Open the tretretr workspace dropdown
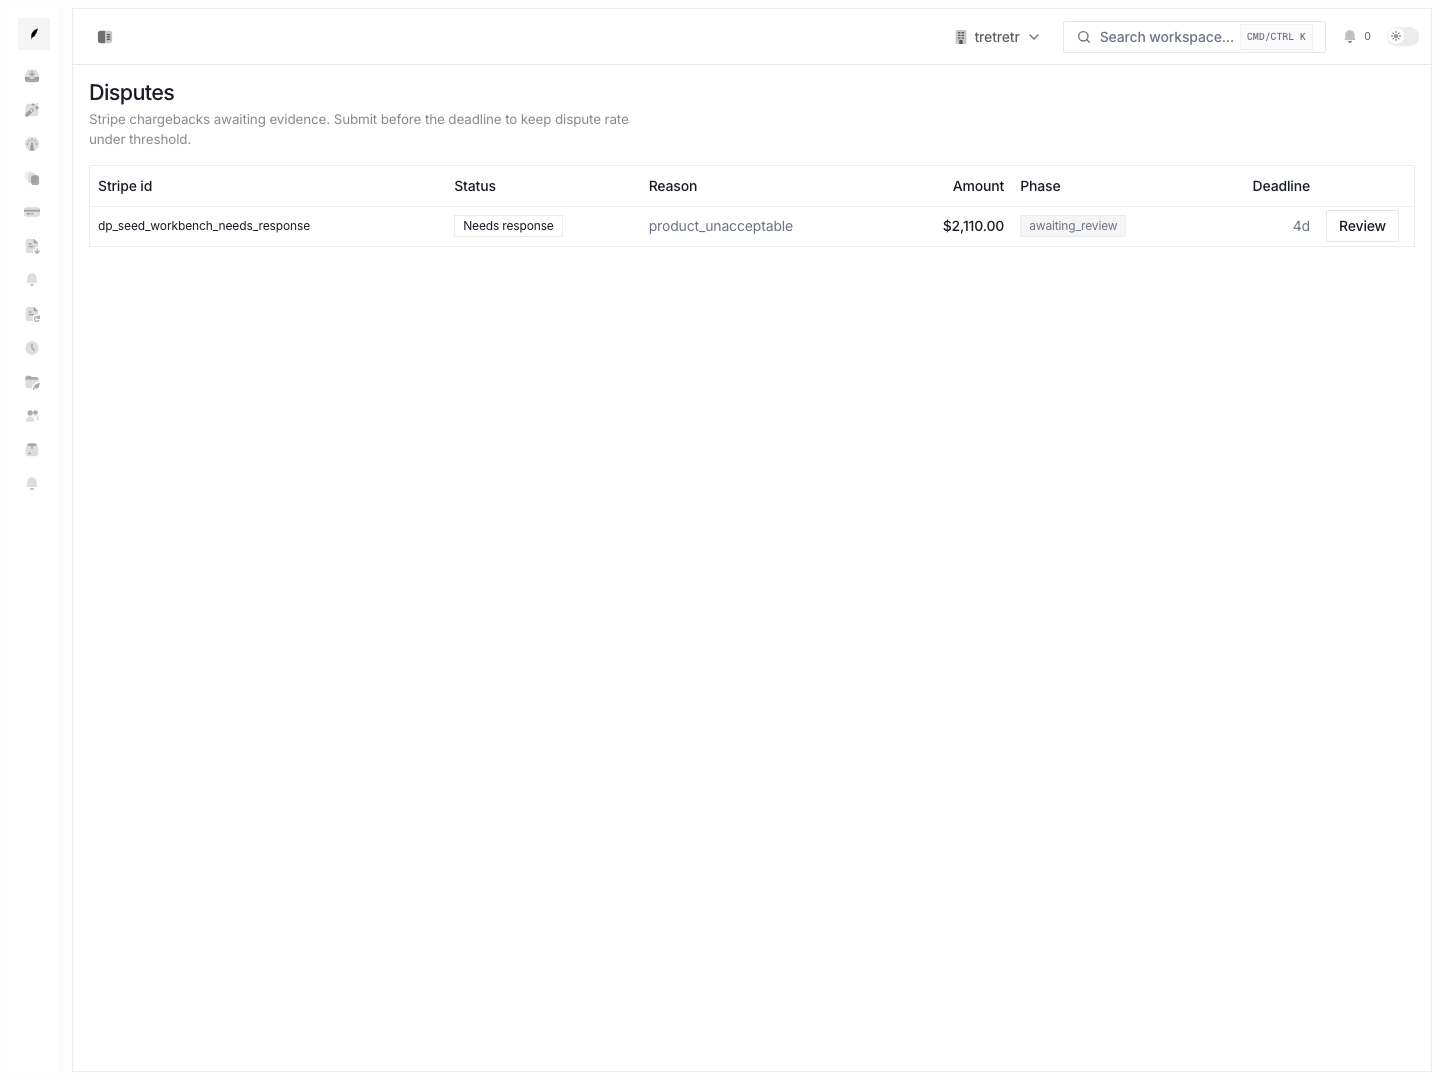The image size is (1440, 1080). tap(997, 37)
